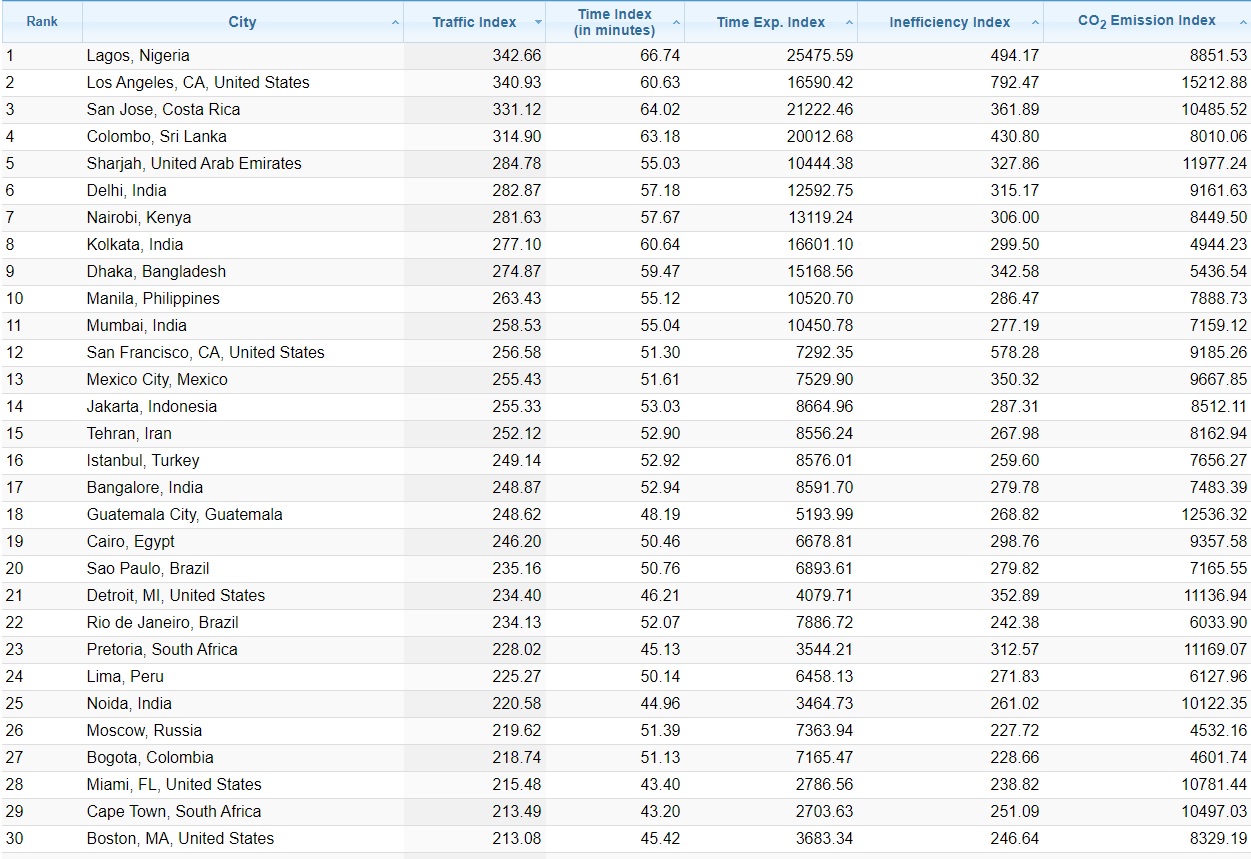
Task: Click the Manila, Philippines city cell
Action: coord(153,298)
